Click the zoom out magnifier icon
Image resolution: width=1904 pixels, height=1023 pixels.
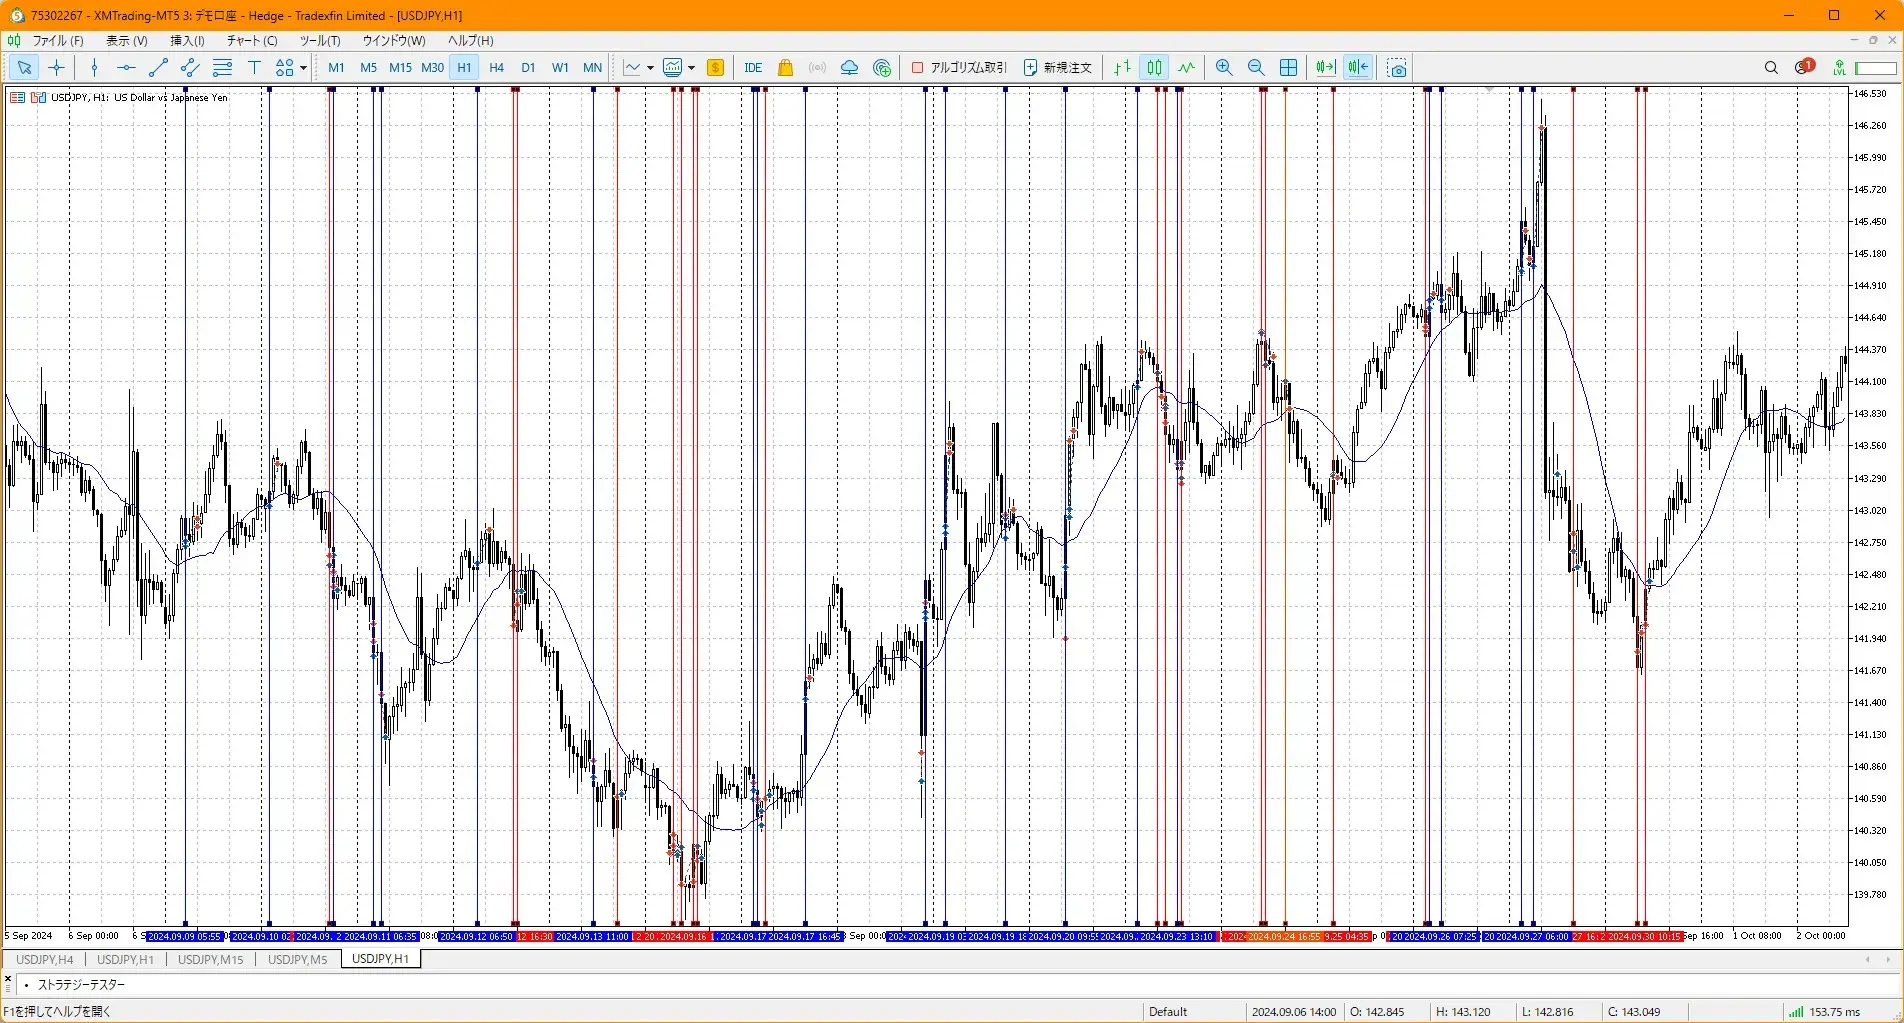click(x=1256, y=68)
